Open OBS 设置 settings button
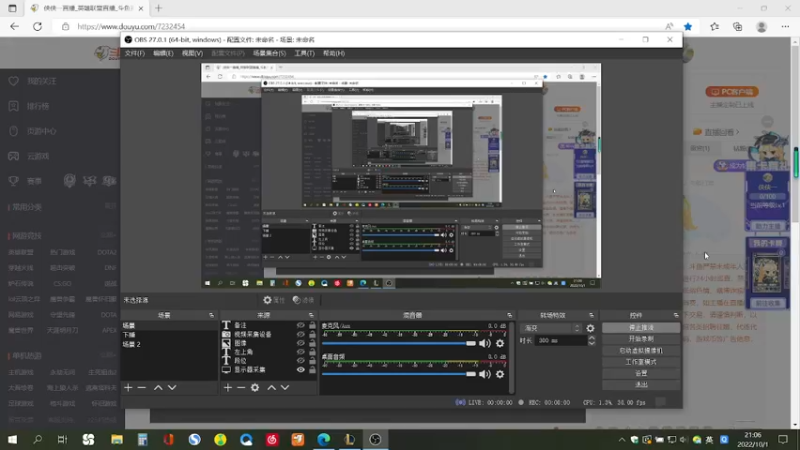Image resolution: width=800 pixels, height=450 pixels. [641, 373]
